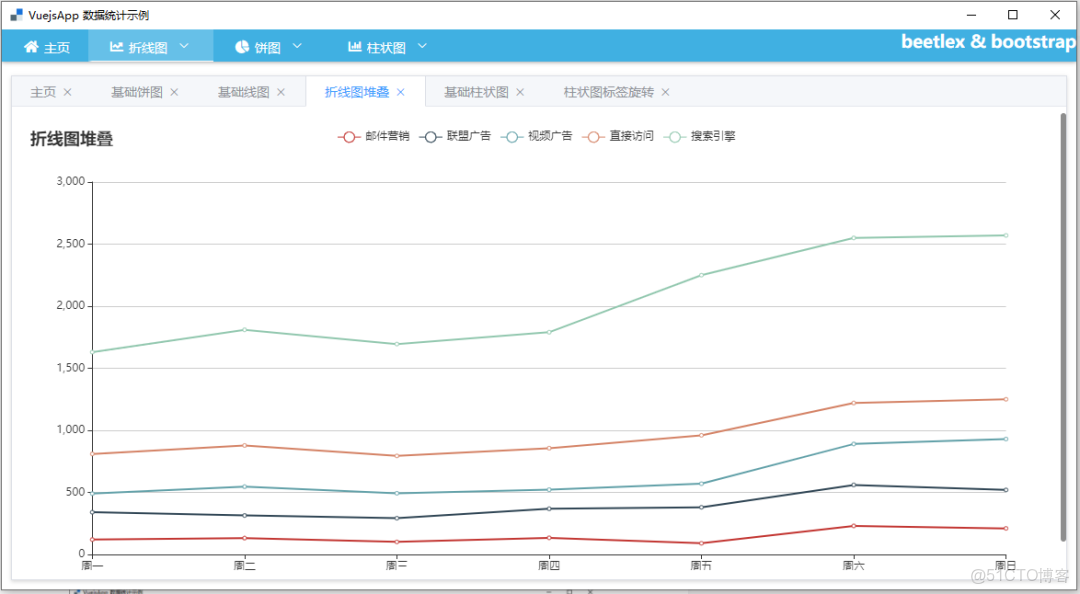Expand the 柱状图 dropdown
This screenshot has width=1080, height=594.
[421, 46]
